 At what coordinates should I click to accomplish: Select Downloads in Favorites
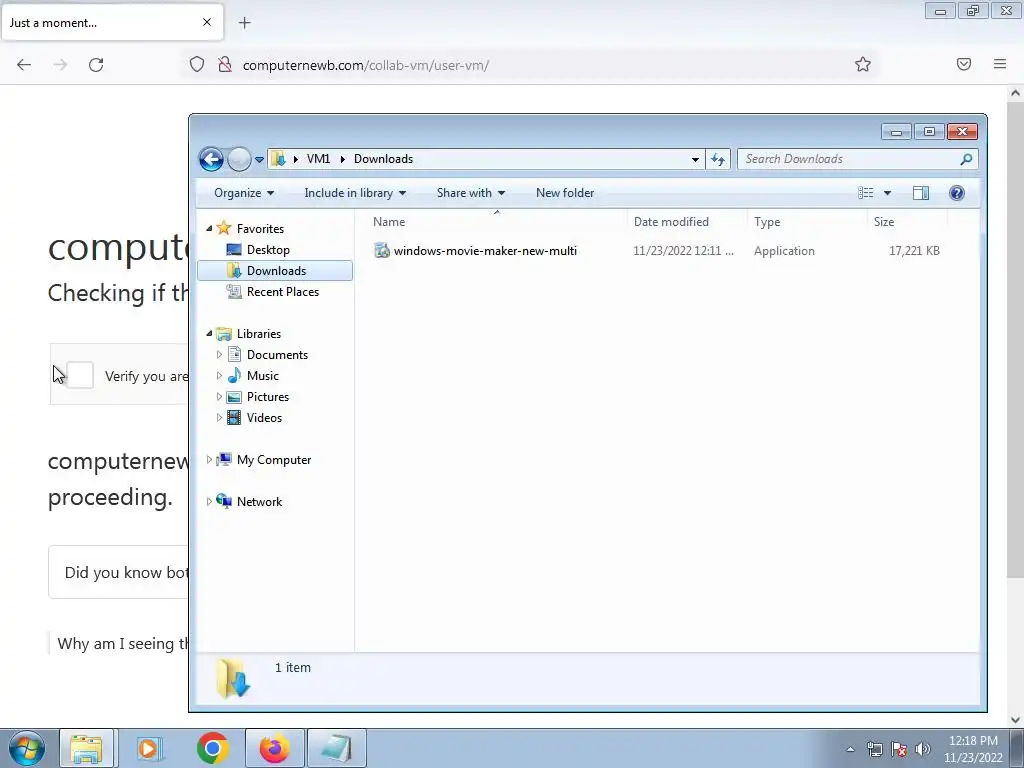(x=275, y=270)
